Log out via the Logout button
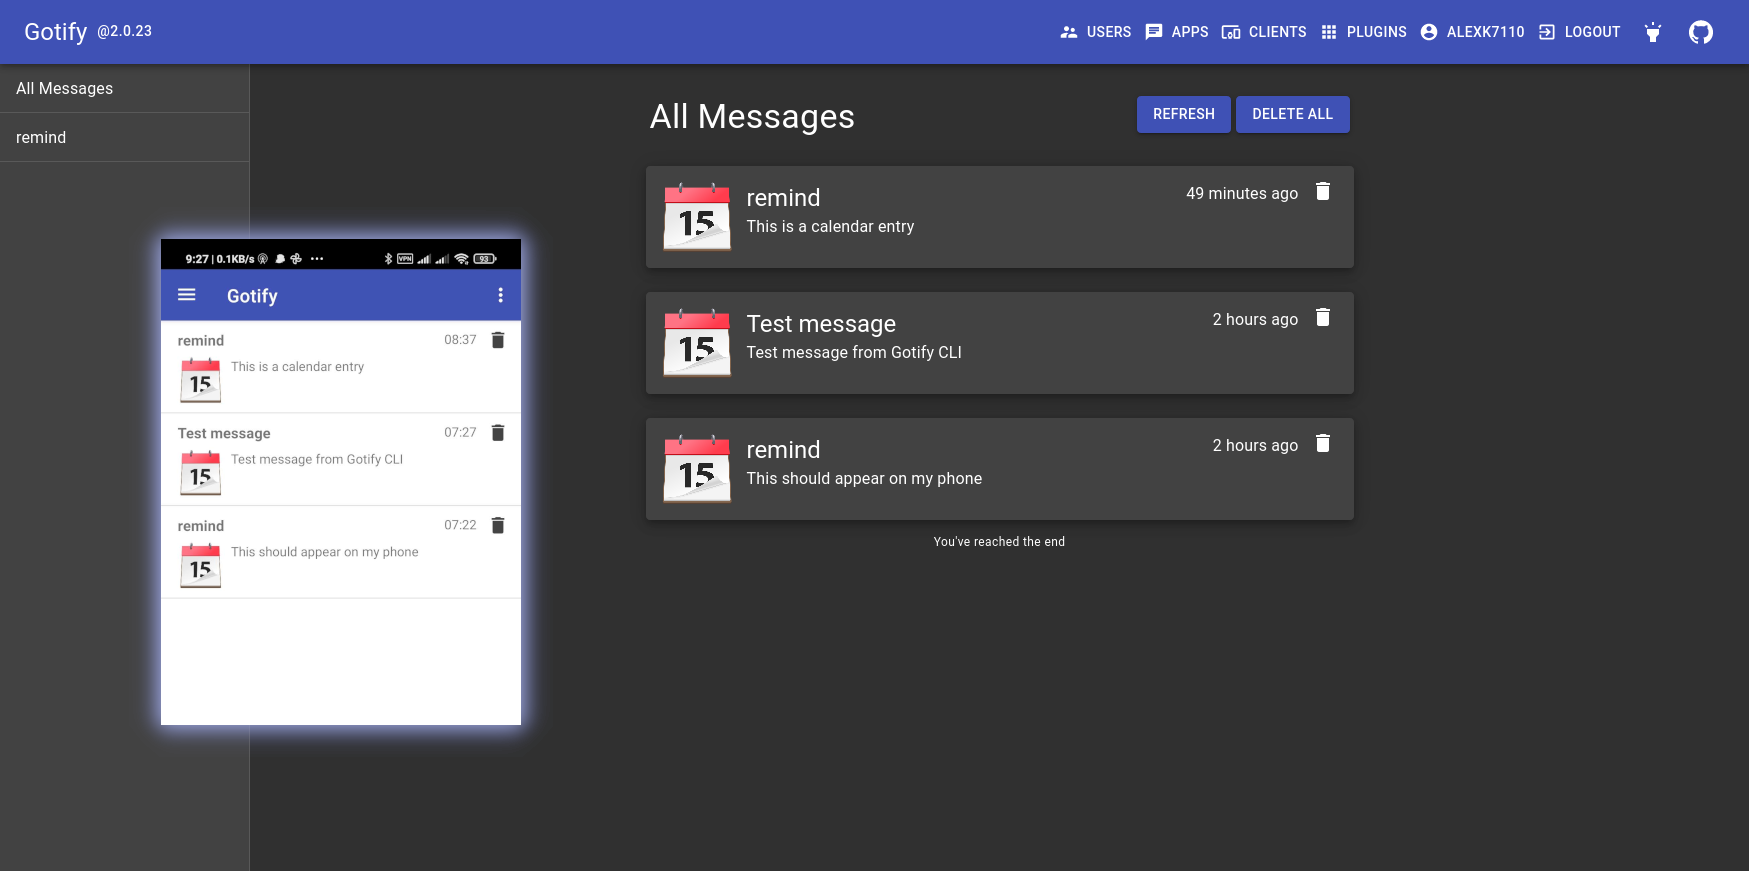 pyautogui.click(x=1580, y=32)
